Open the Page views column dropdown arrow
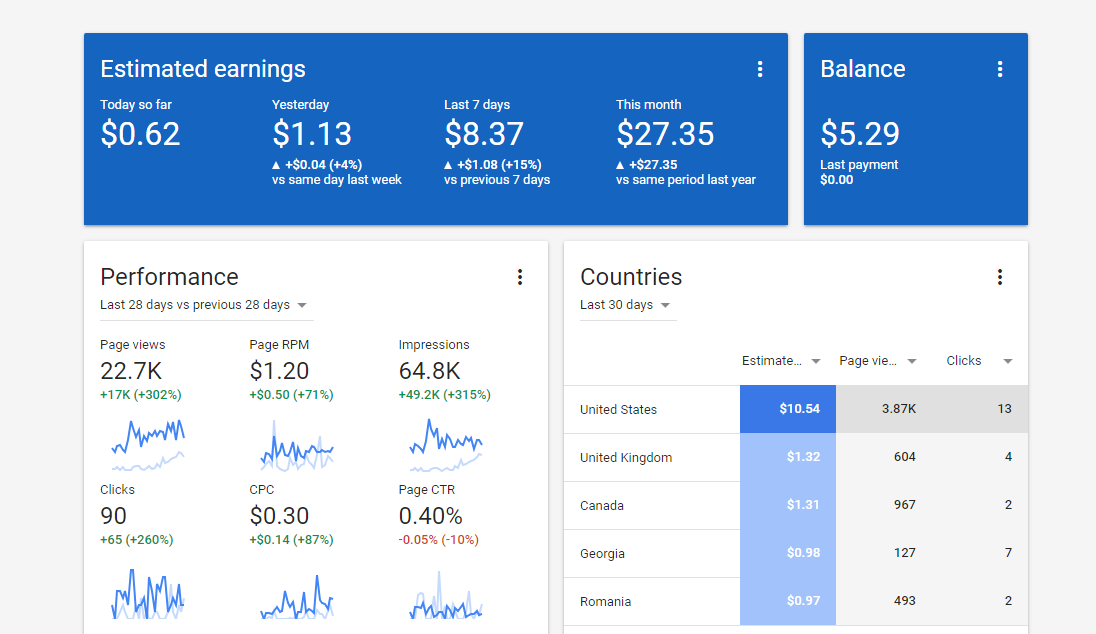 912,361
